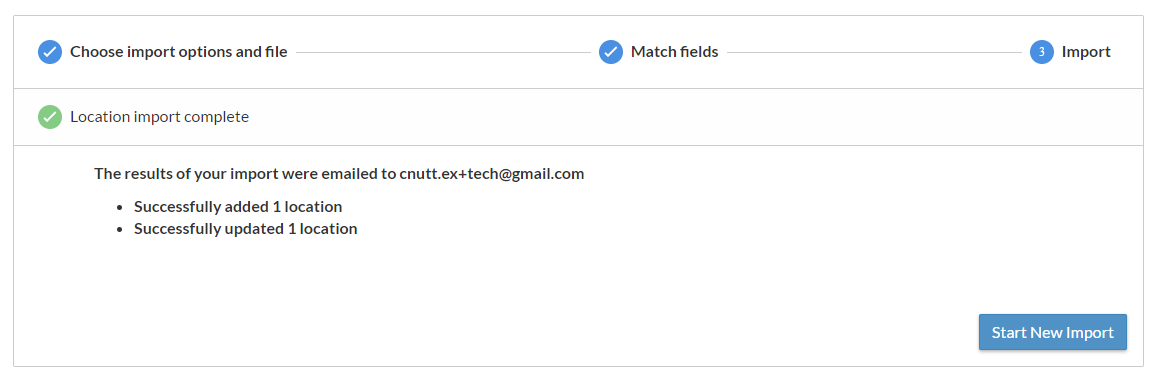The width and height of the screenshot is (1159, 380).
Task: Open the Match fields step label
Action: click(x=674, y=52)
